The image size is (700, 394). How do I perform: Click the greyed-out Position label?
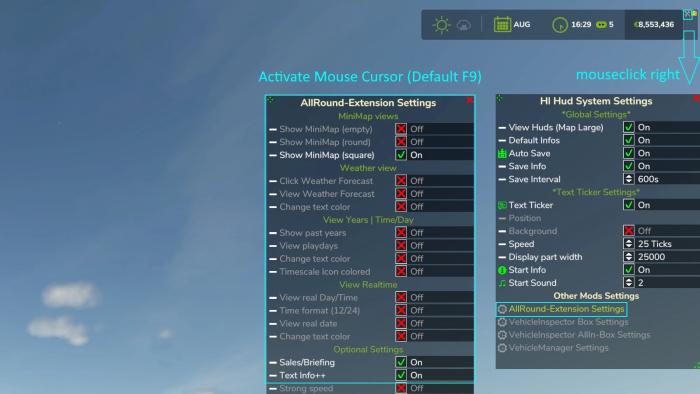(525, 218)
